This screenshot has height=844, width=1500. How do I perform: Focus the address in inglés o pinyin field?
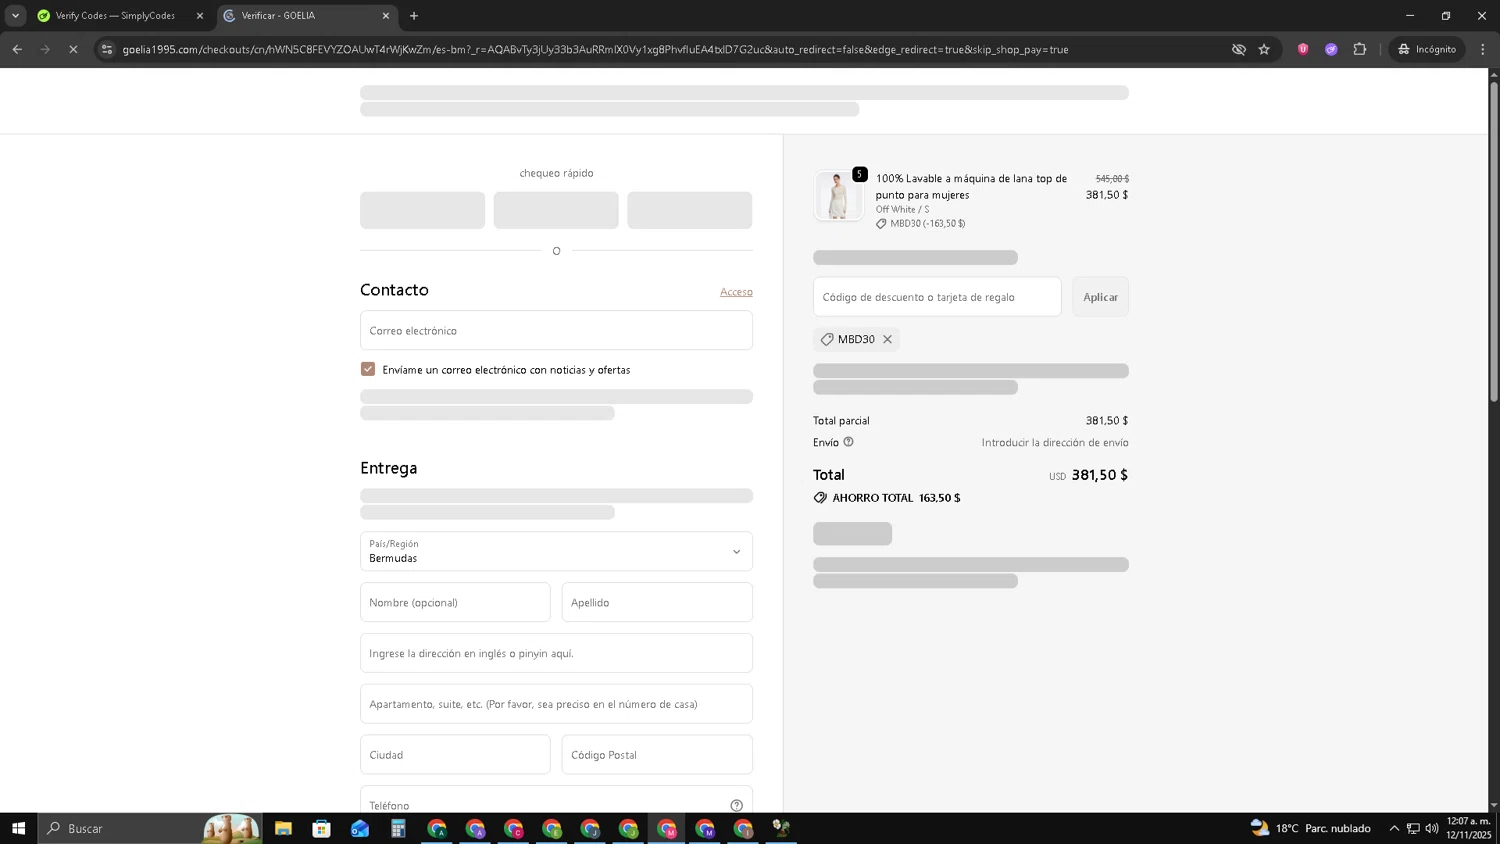point(556,653)
